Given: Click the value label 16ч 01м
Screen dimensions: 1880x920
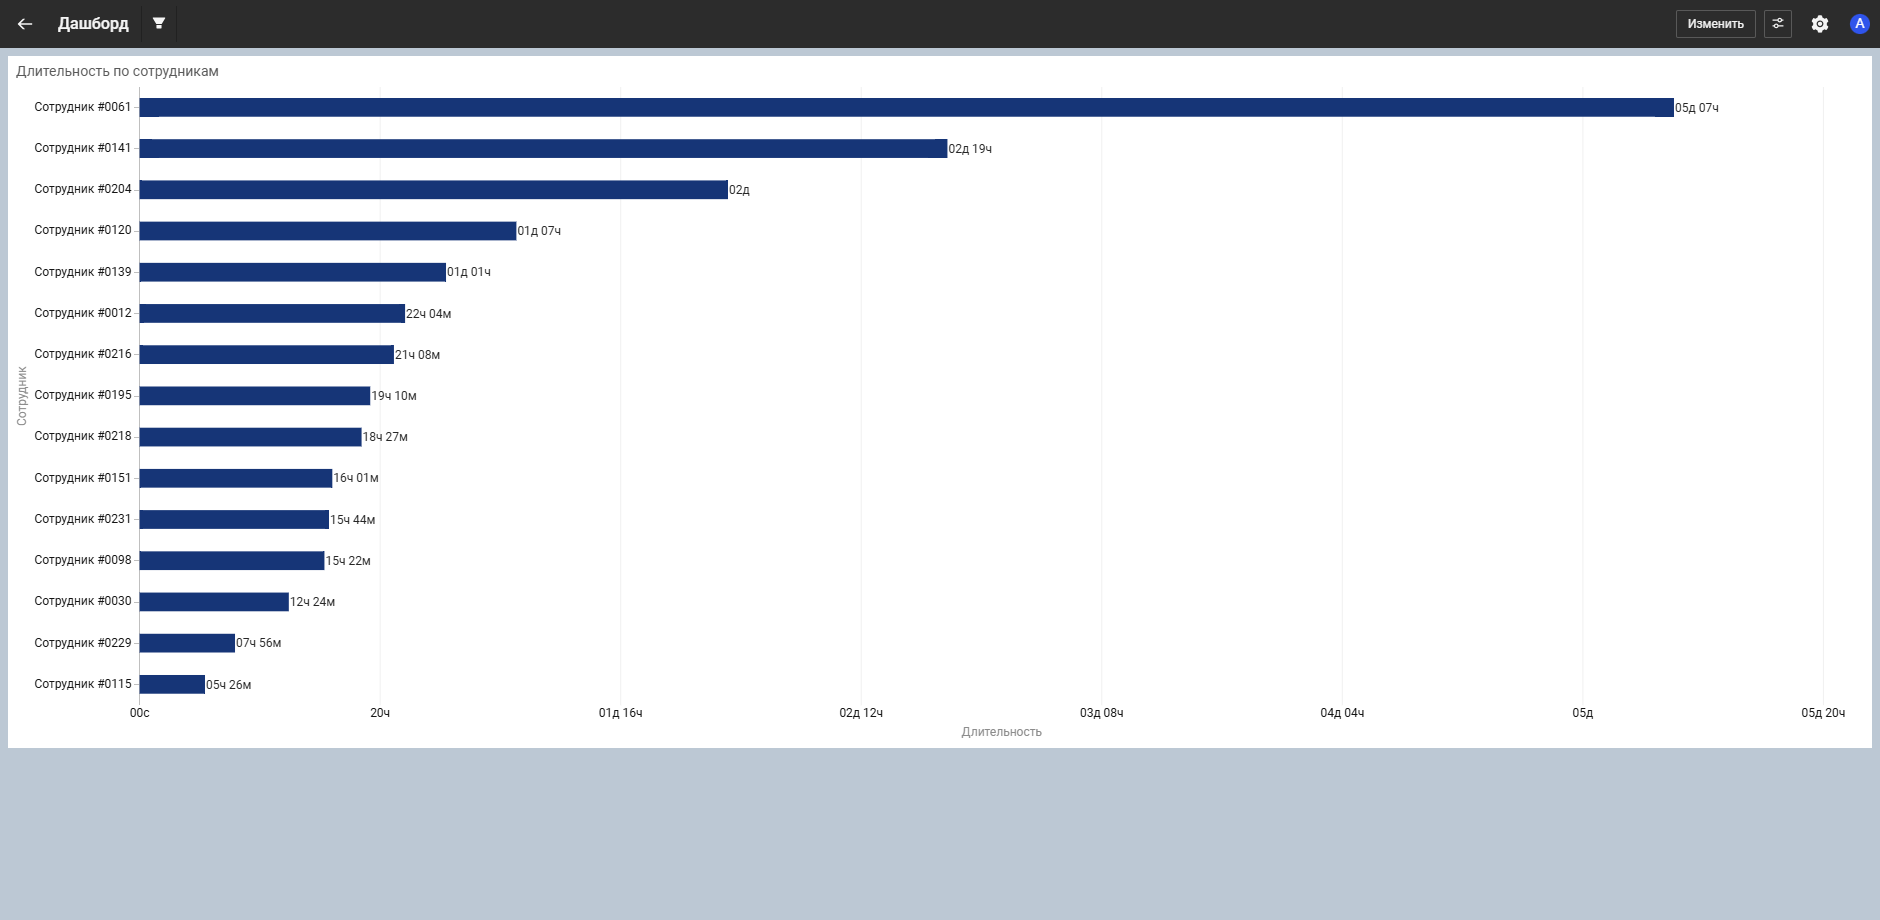Looking at the screenshot, I should 356,478.
